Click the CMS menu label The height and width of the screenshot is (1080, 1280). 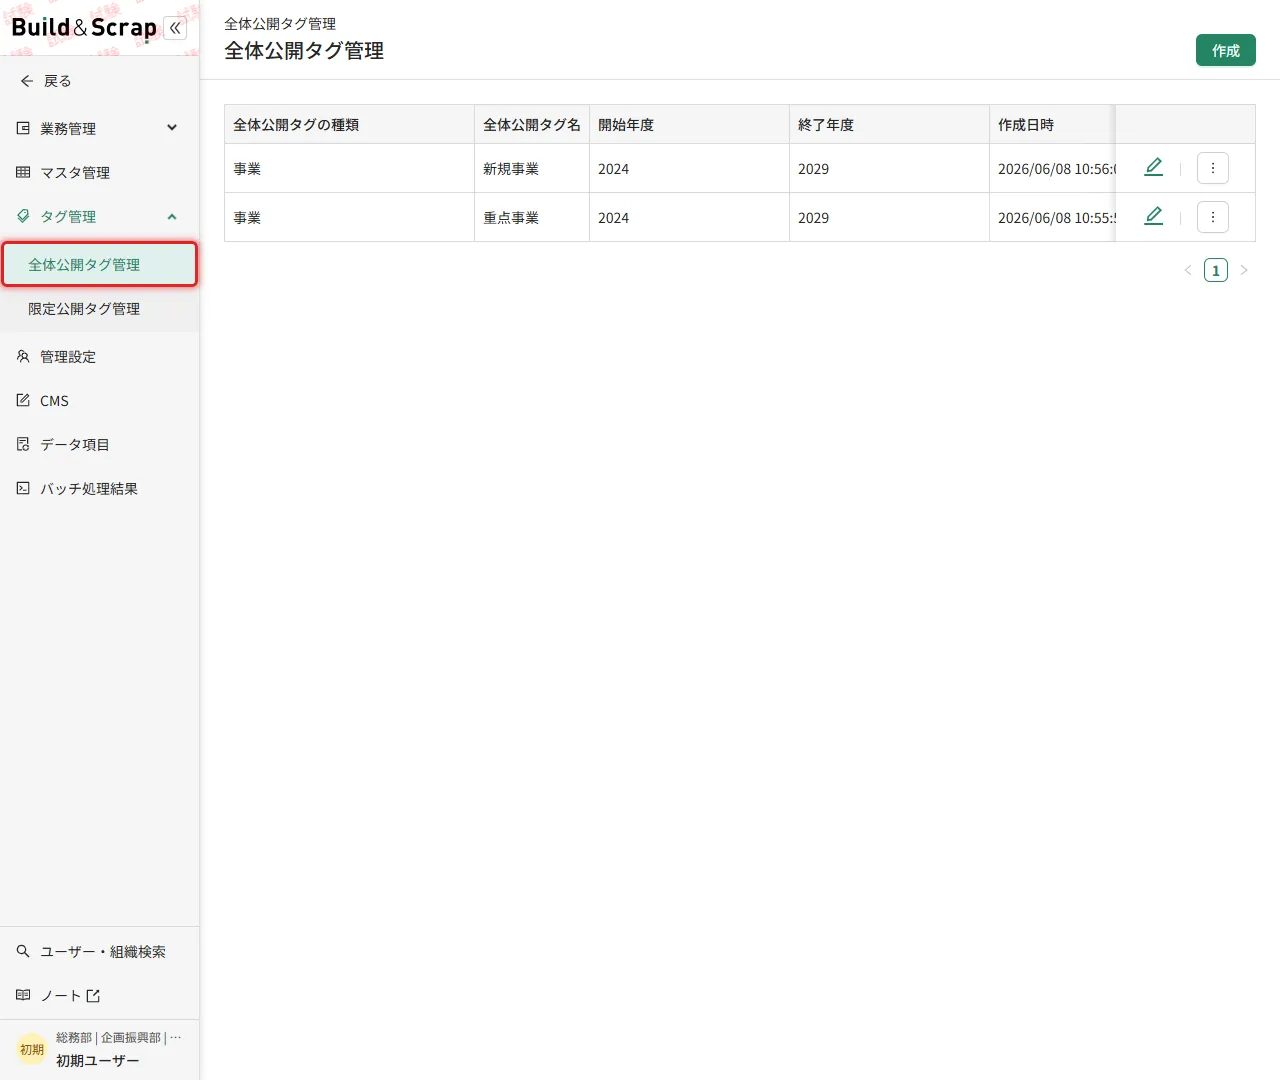54,401
